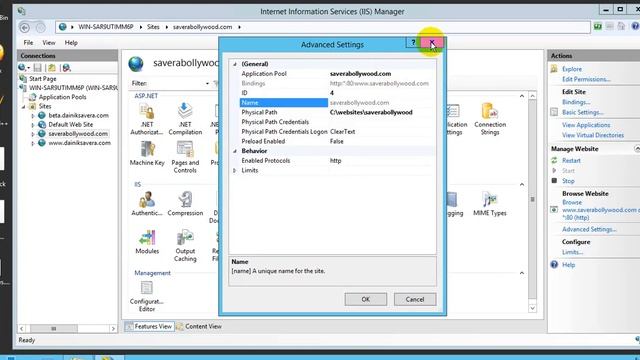
Task: Collapse the Manage Website actions section
Action: [636, 149]
